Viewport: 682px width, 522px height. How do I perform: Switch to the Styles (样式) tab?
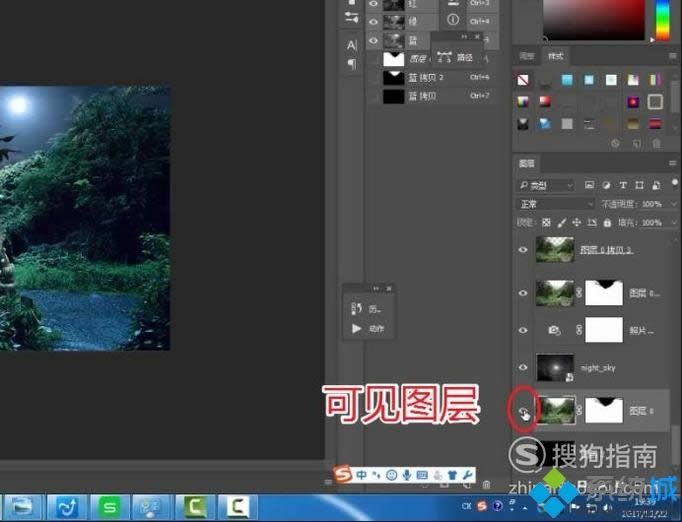tap(555, 56)
